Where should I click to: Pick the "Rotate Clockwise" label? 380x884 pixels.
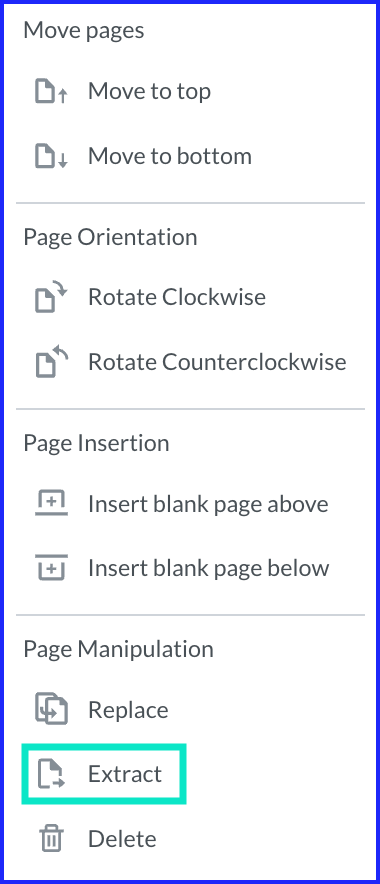176,297
